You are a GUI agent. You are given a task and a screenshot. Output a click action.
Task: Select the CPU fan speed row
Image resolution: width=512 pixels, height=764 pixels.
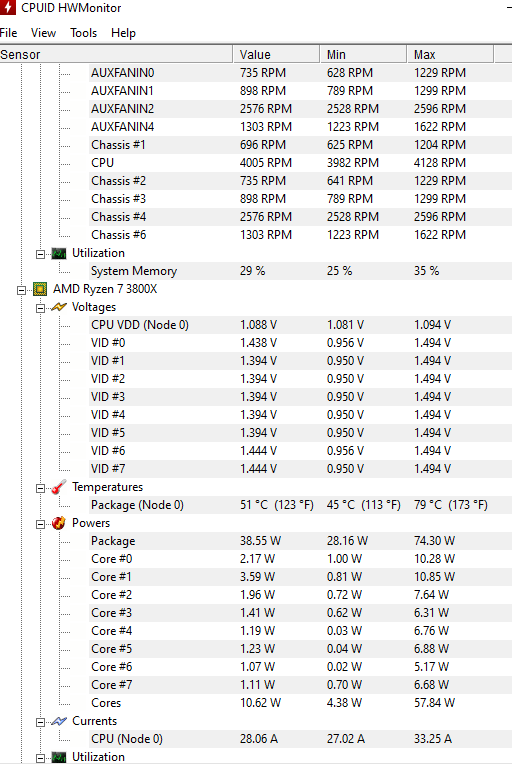coord(300,163)
